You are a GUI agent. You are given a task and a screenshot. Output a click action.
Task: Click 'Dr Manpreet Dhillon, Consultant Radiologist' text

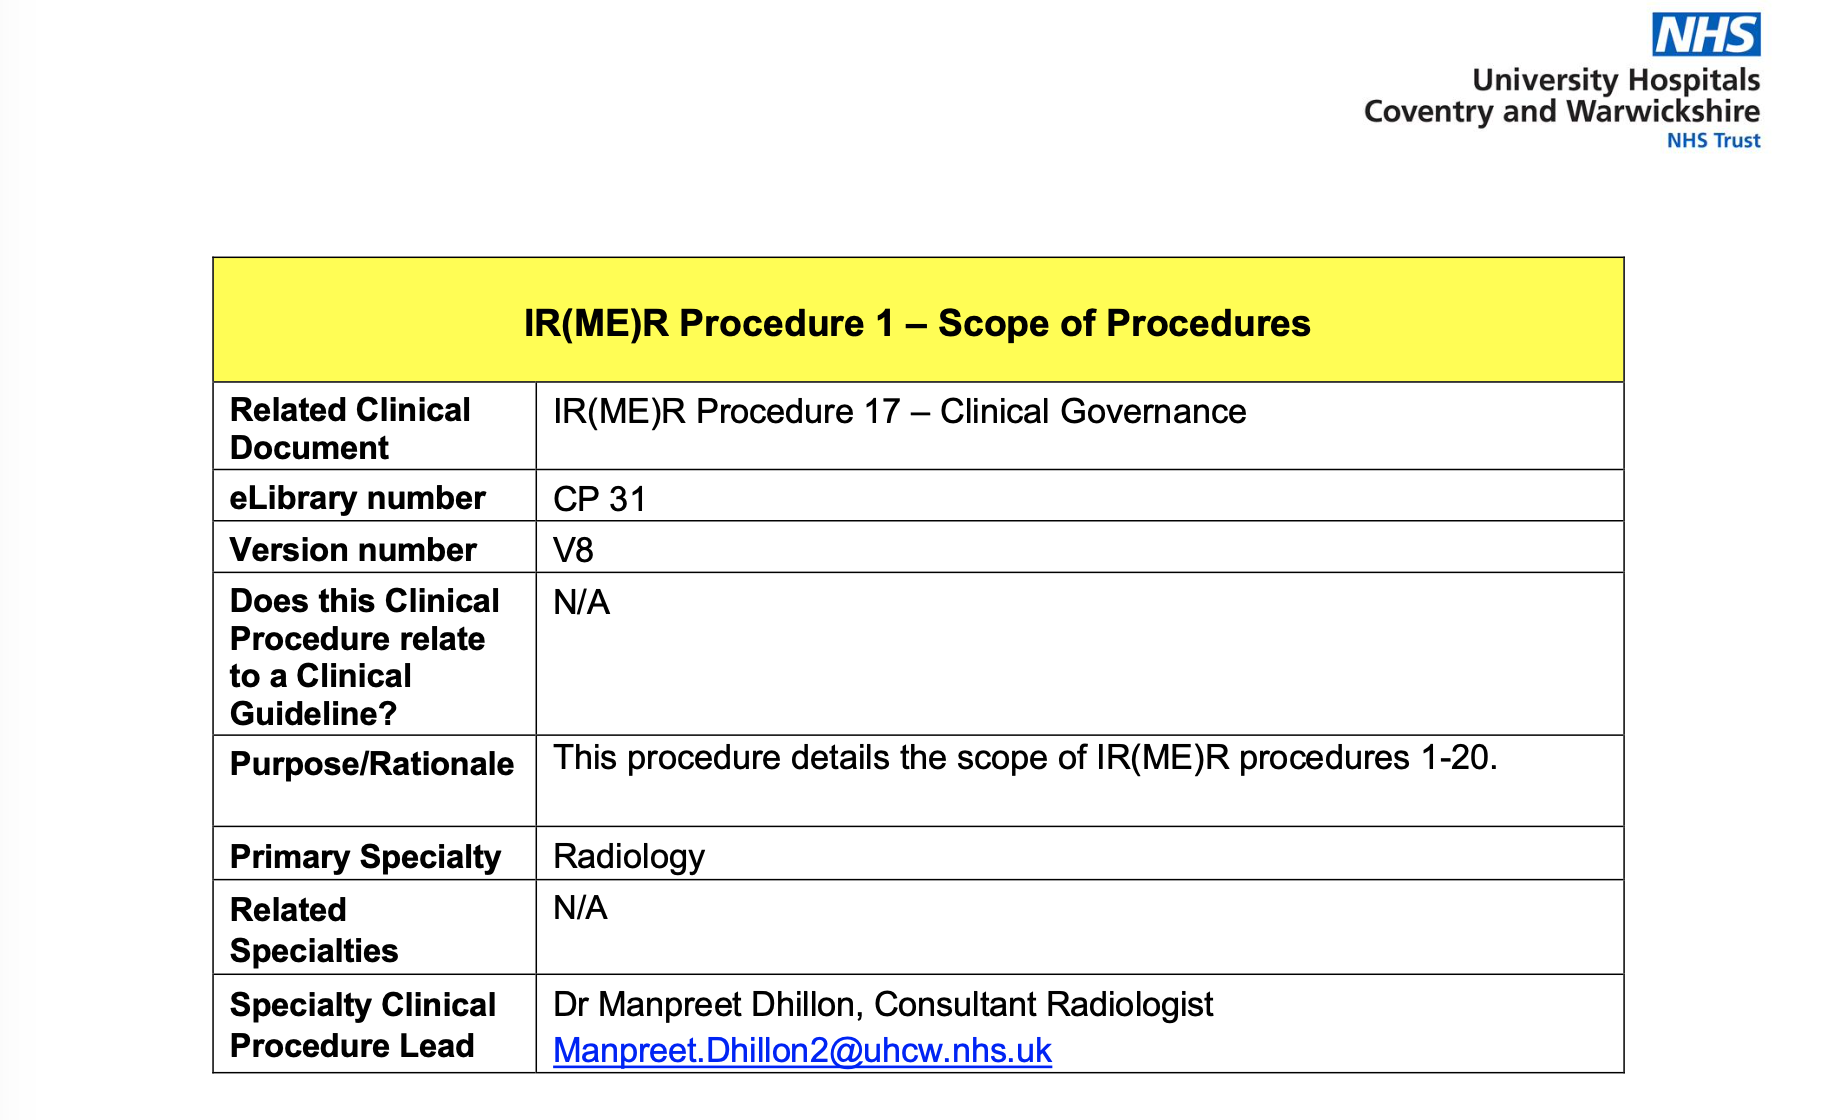[882, 1004]
